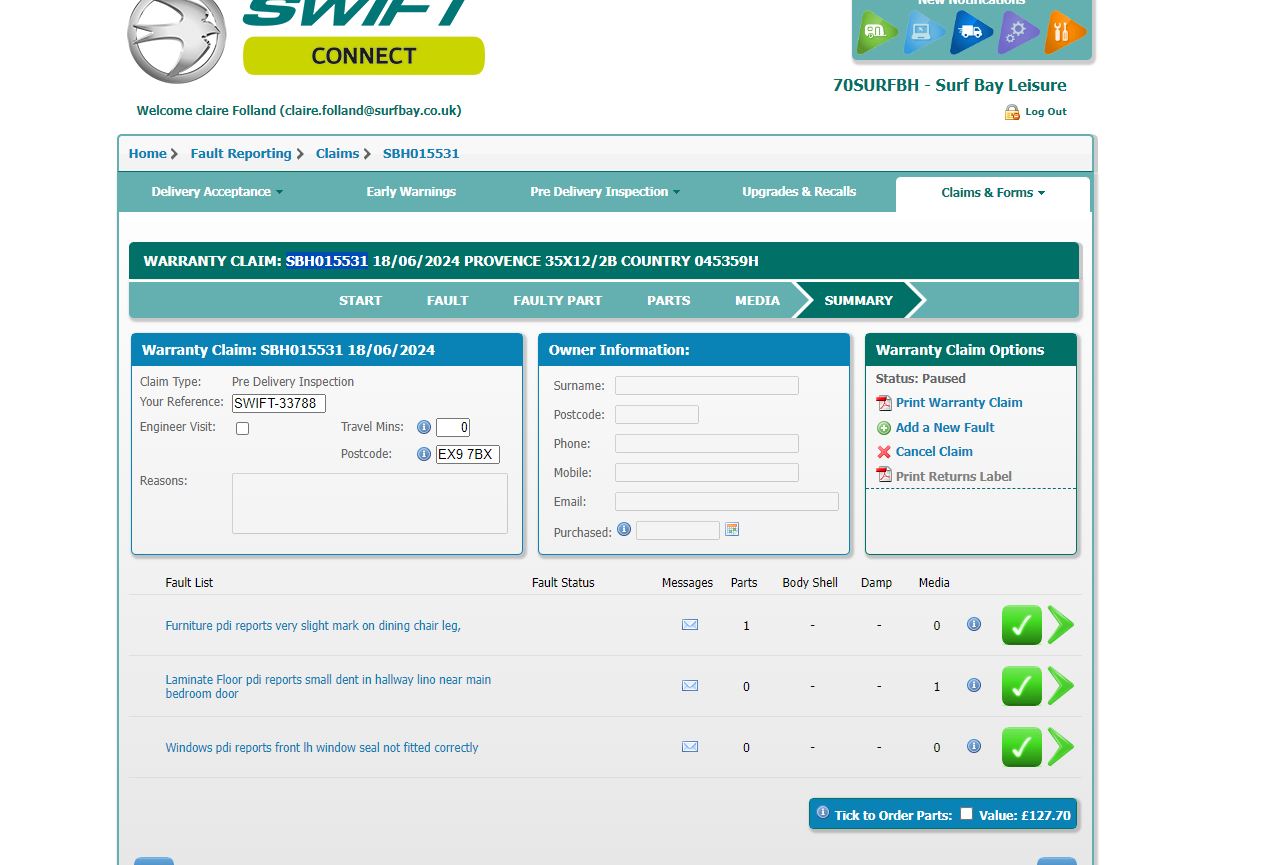Screen dimensions: 1264x865
Task: Click the Tick to Order Parts info icon
Action: click(x=823, y=812)
